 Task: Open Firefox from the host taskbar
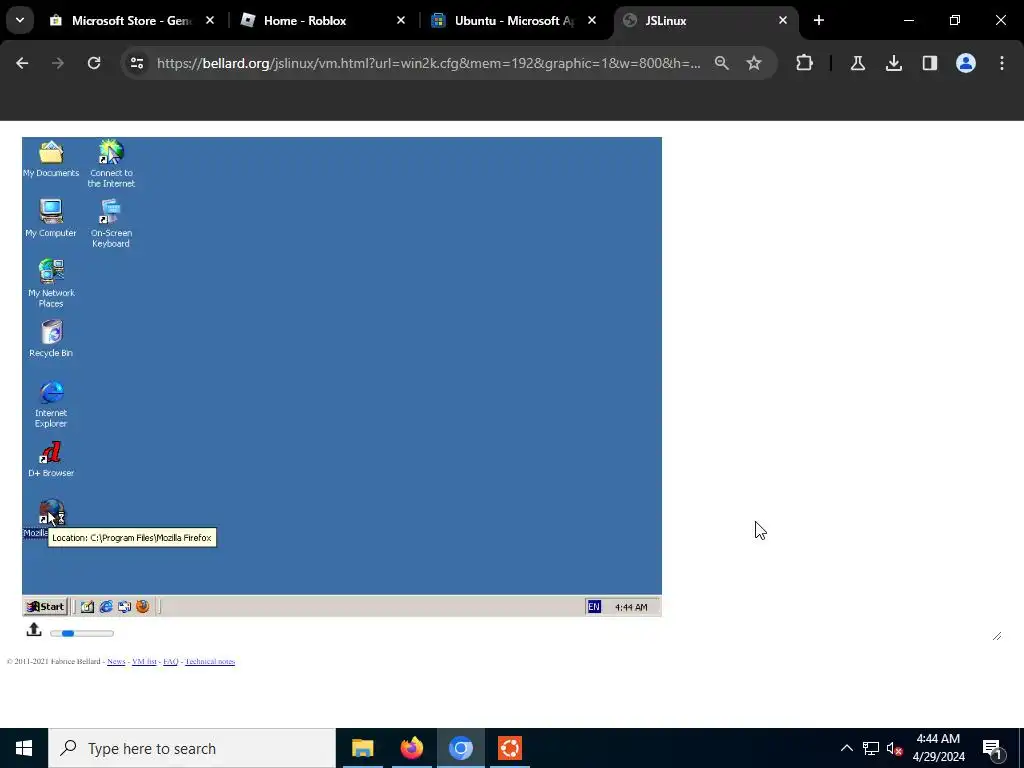(411, 748)
